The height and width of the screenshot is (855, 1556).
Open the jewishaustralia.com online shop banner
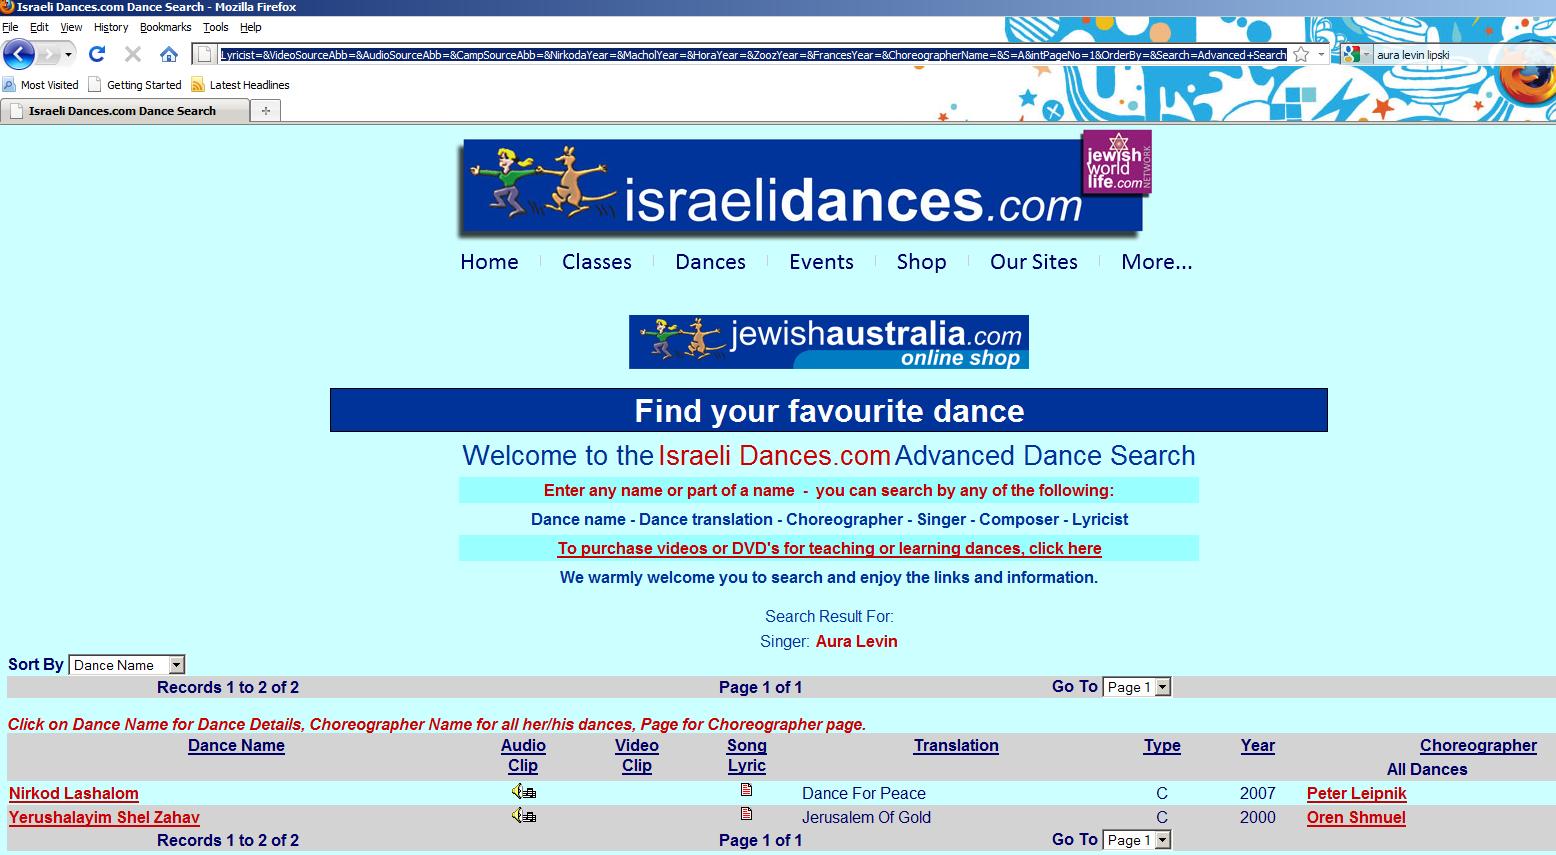tap(828, 342)
